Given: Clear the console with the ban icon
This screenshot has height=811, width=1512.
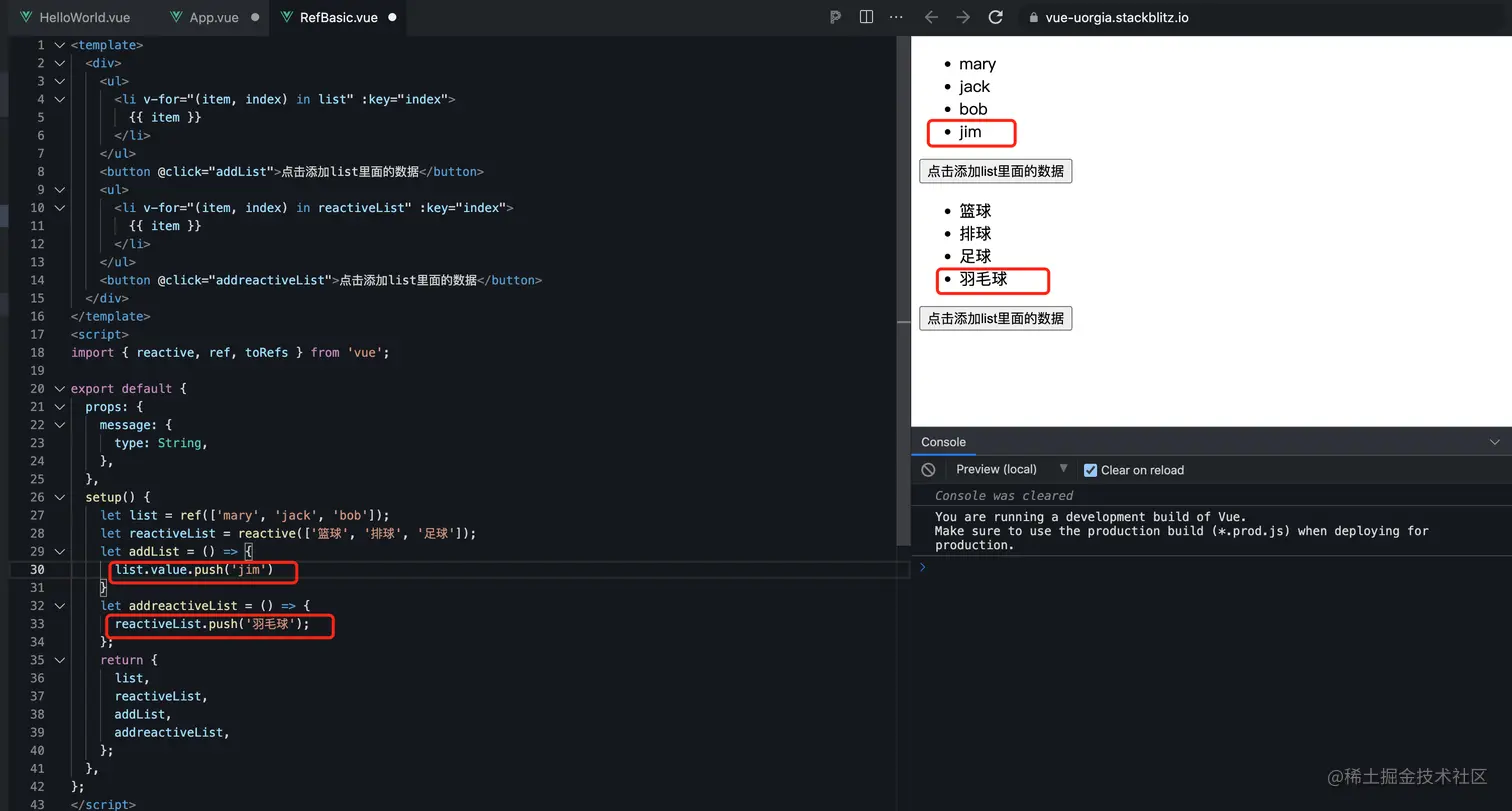Looking at the screenshot, I should click(928, 470).
